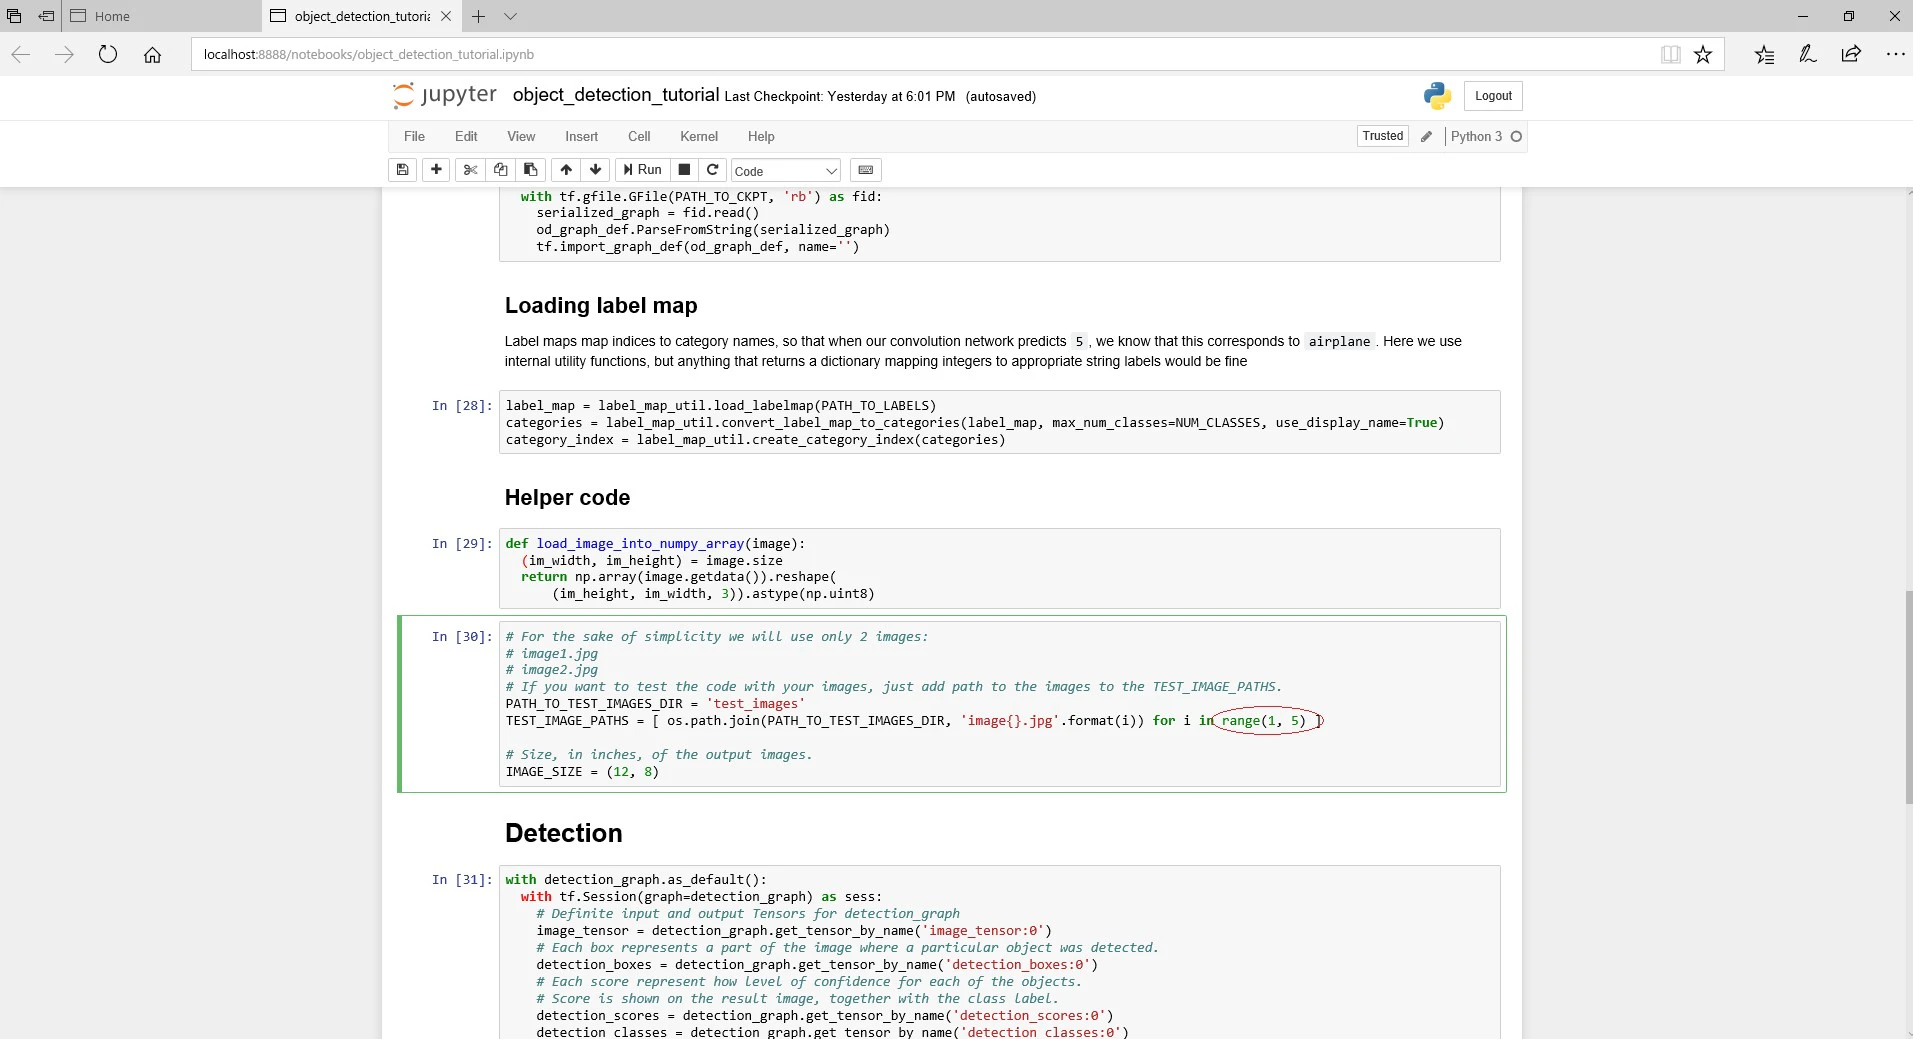Add this page to favorites star
The image size is (1913, 1039).
(x=1703, y=55)
